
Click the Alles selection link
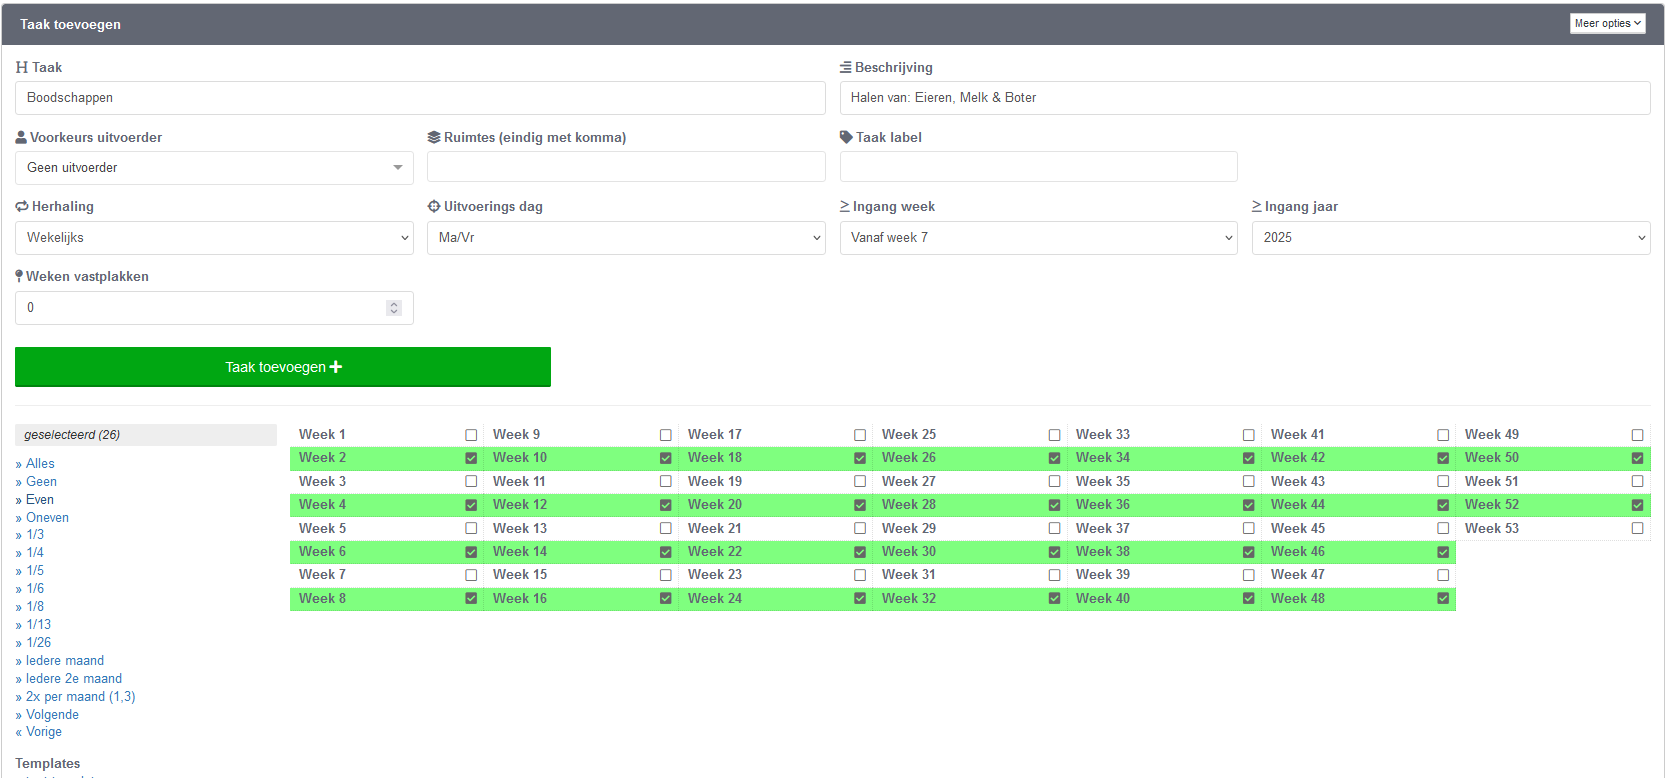[x=40, y=463]
